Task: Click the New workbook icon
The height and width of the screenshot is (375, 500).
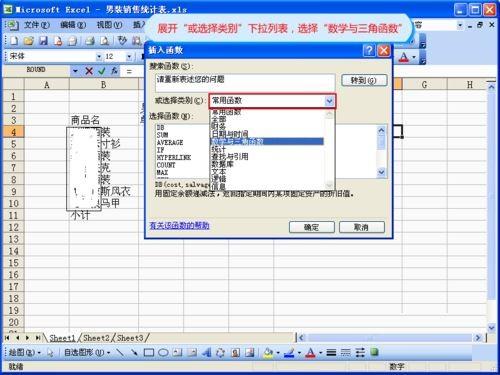Action: pyautogui.click(x=14, y=41)
